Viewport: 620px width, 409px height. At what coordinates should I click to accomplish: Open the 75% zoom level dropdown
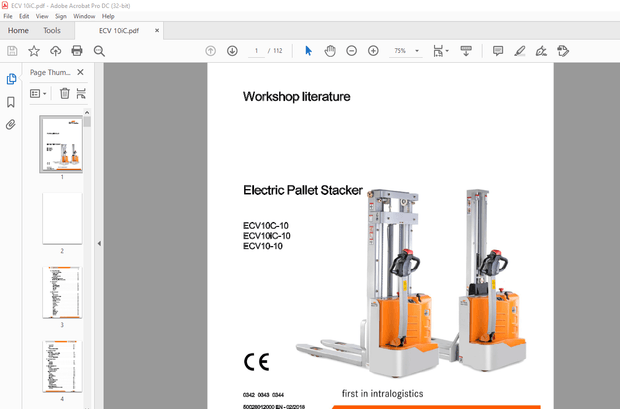pos(406,51)
